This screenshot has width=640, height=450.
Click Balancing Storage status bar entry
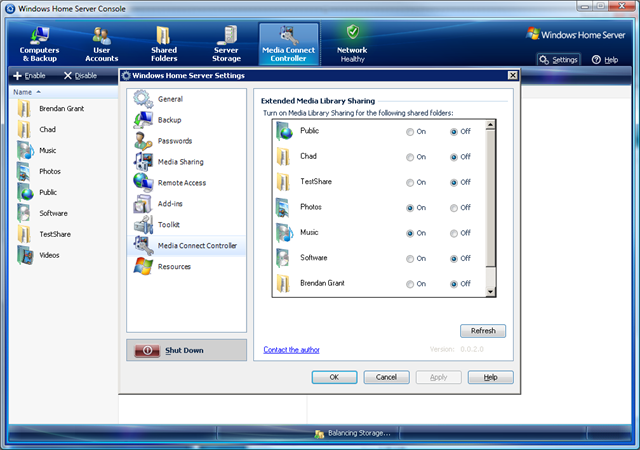pyautogui.click(x=353, y=433)
